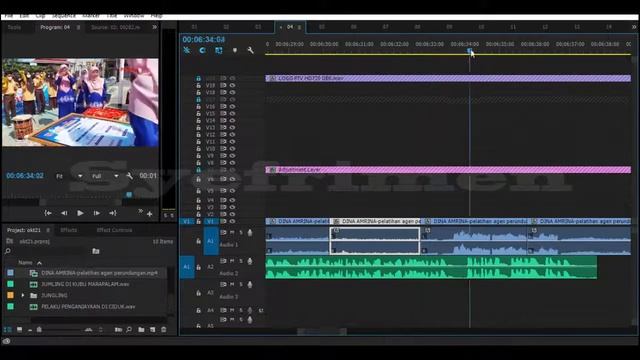The image size is (640, 360).
Task: Toggle snap magnet in timeline
Action: pyautogui.click(x=202, y=50)
